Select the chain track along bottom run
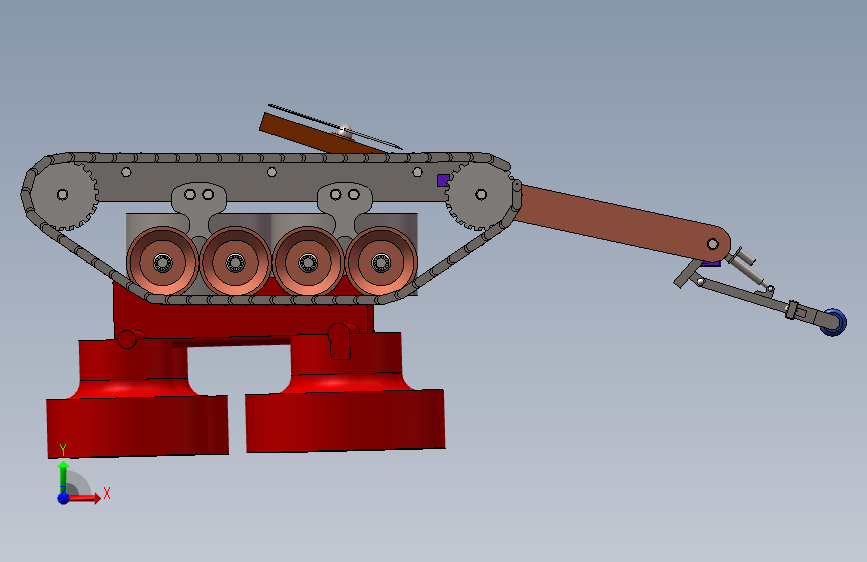Image resolution: width=867 pixels, height=562 pixels. click(265, 300)
